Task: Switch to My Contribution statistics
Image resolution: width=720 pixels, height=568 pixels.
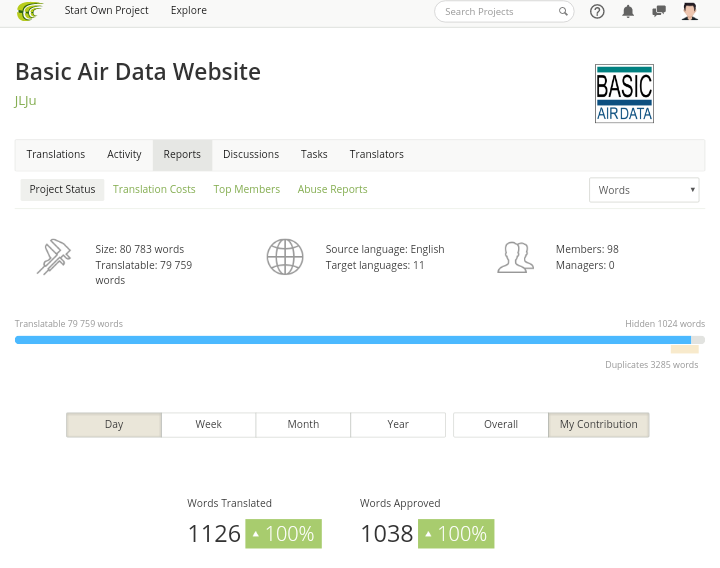Action: coord(599,425)
